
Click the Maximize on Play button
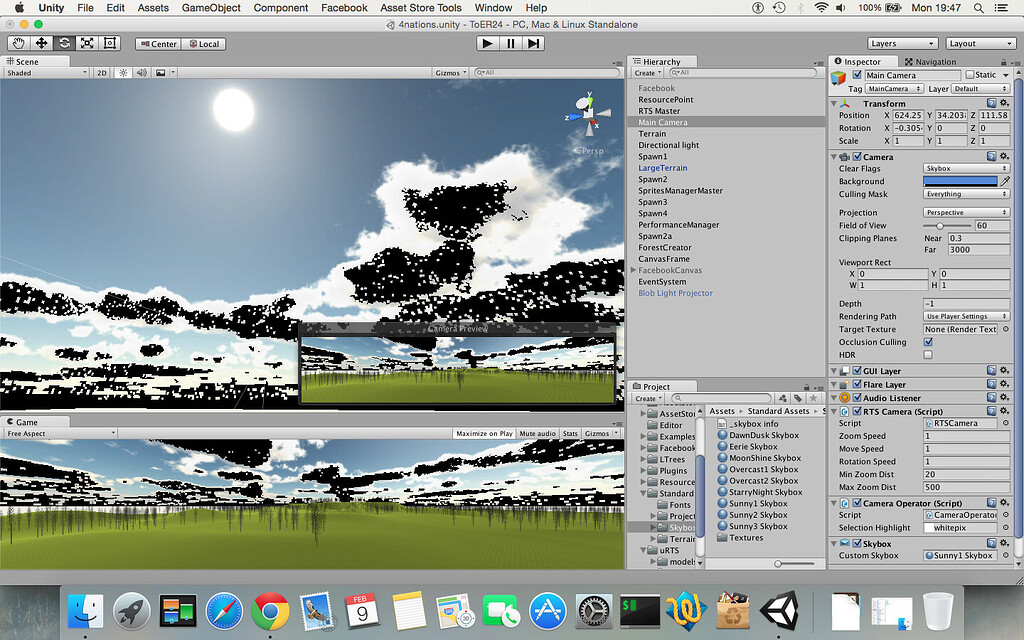[483, 433]
